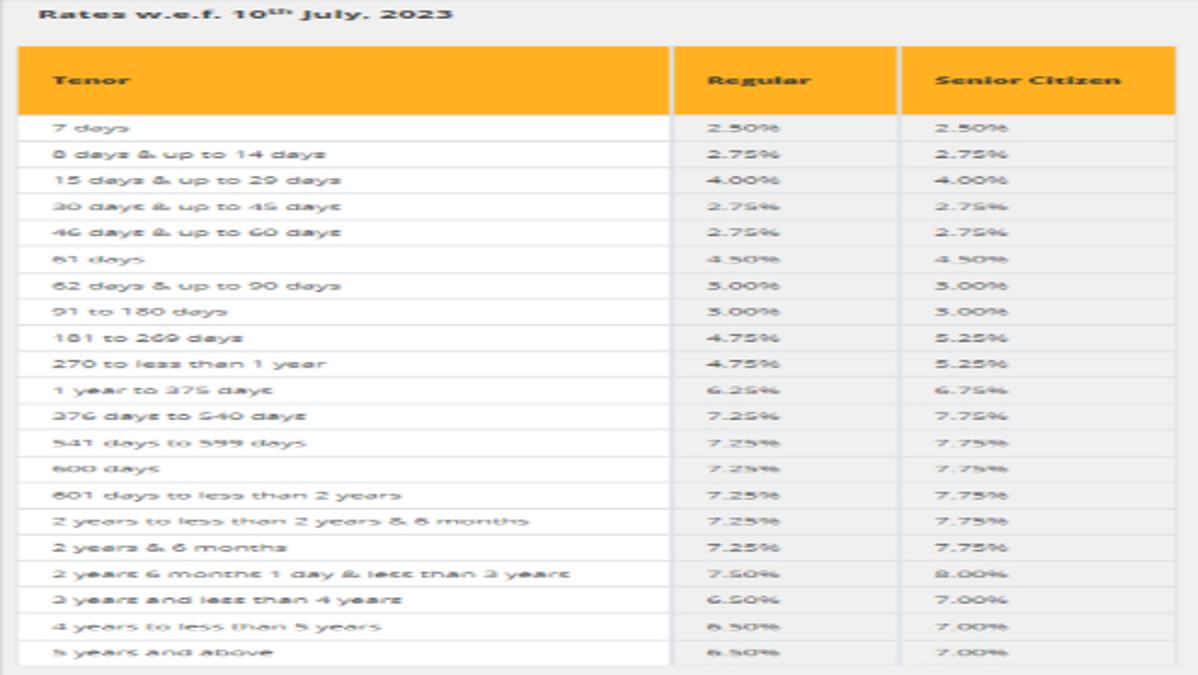1198x675 pixels.
Task: Select the 2 years & 6 months row
Action: (597, 547)
